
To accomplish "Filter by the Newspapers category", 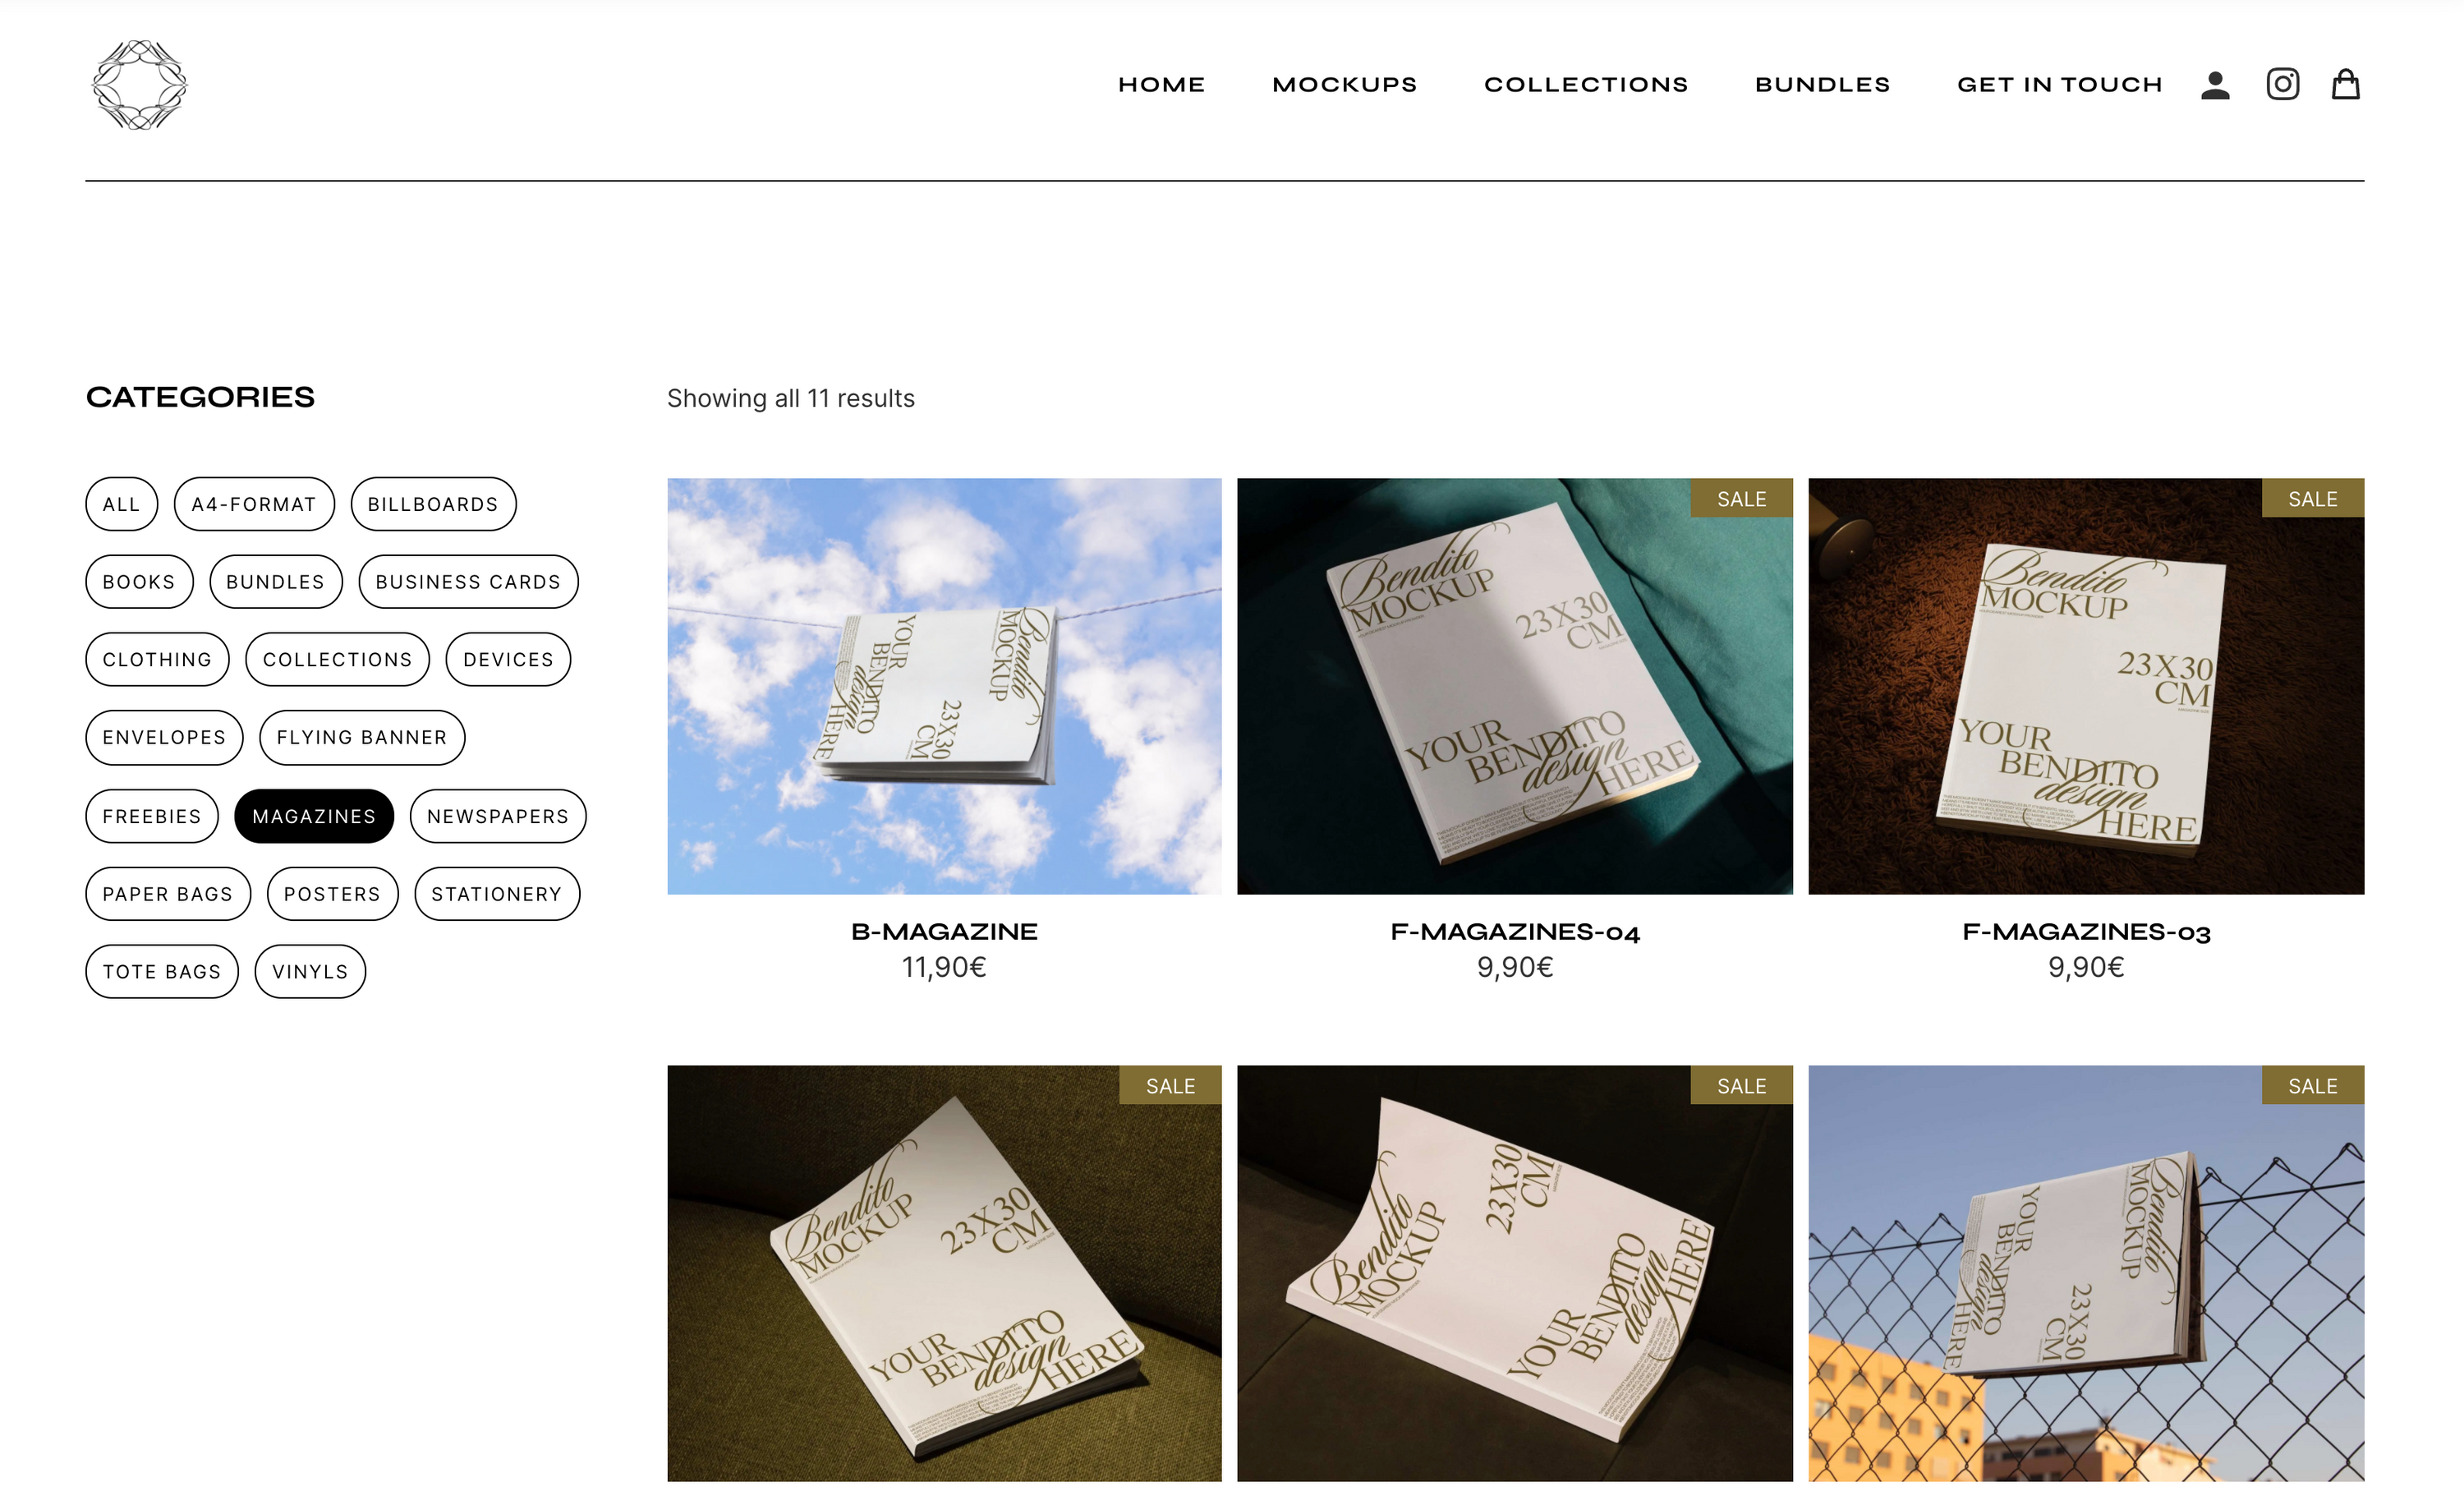I will click(498, 816).
